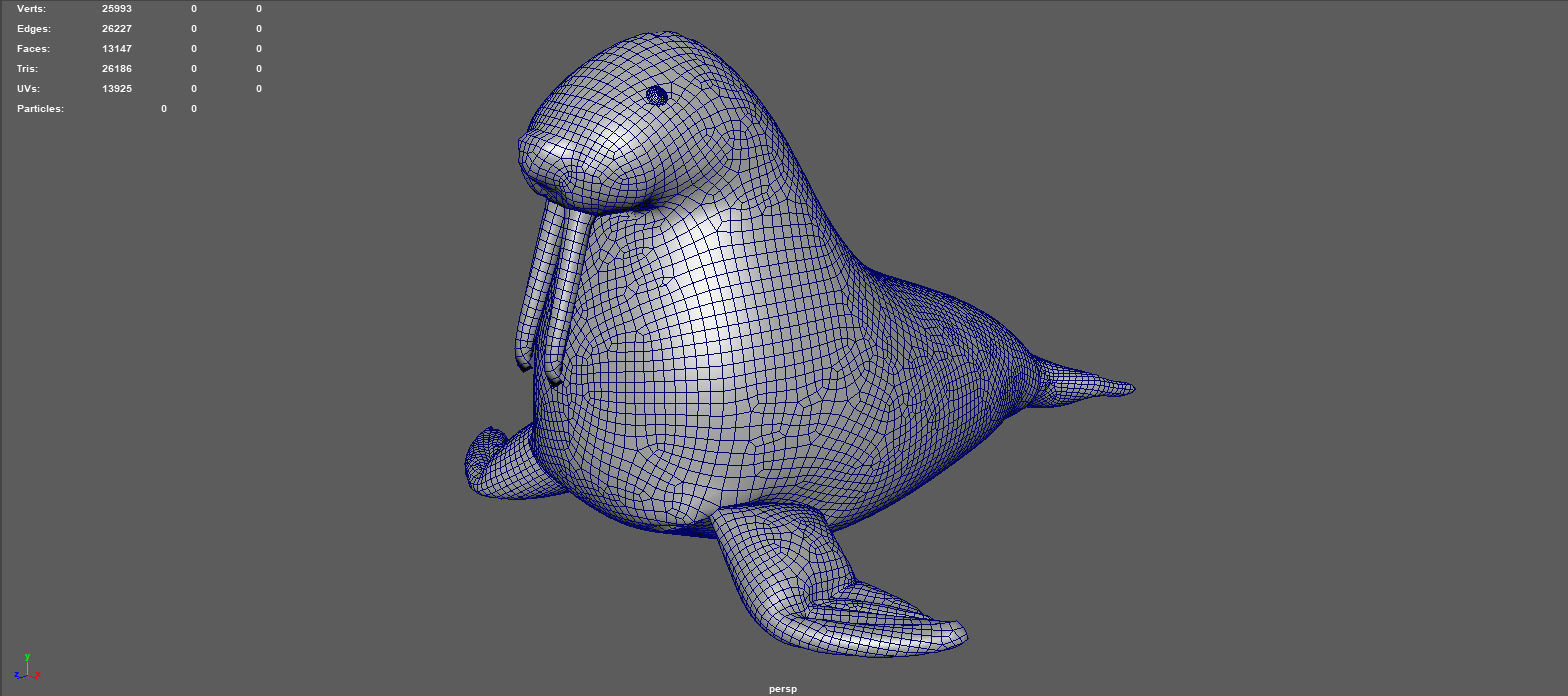Click the vertex count value 25993

pos(117,8)
